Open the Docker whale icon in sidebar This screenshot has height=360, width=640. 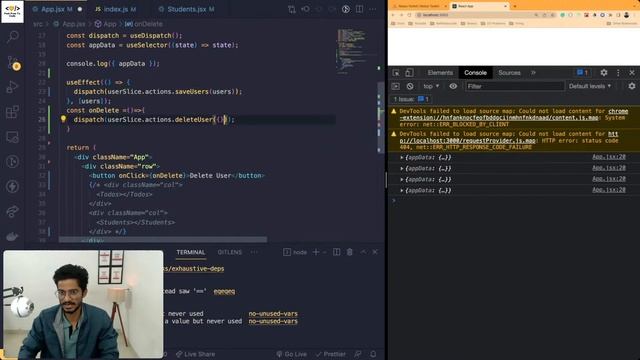[x=13, y=236]
